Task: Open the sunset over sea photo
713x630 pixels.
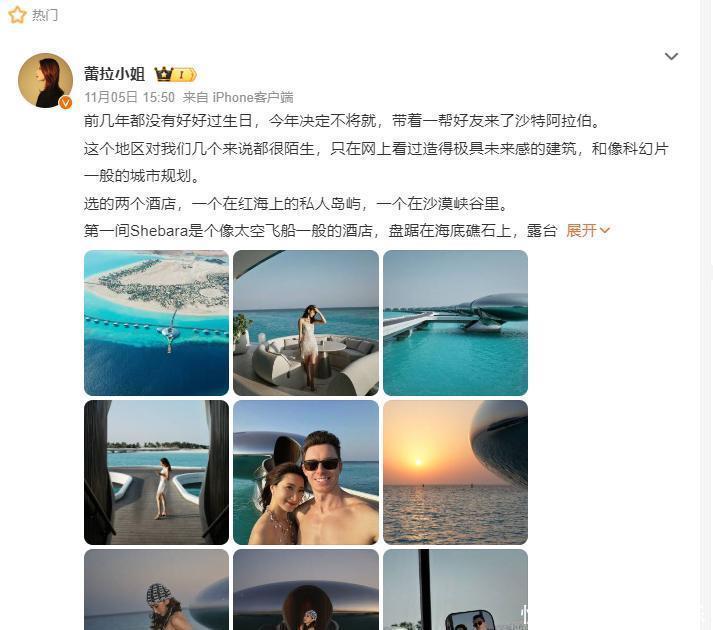Action: [456, 472]
